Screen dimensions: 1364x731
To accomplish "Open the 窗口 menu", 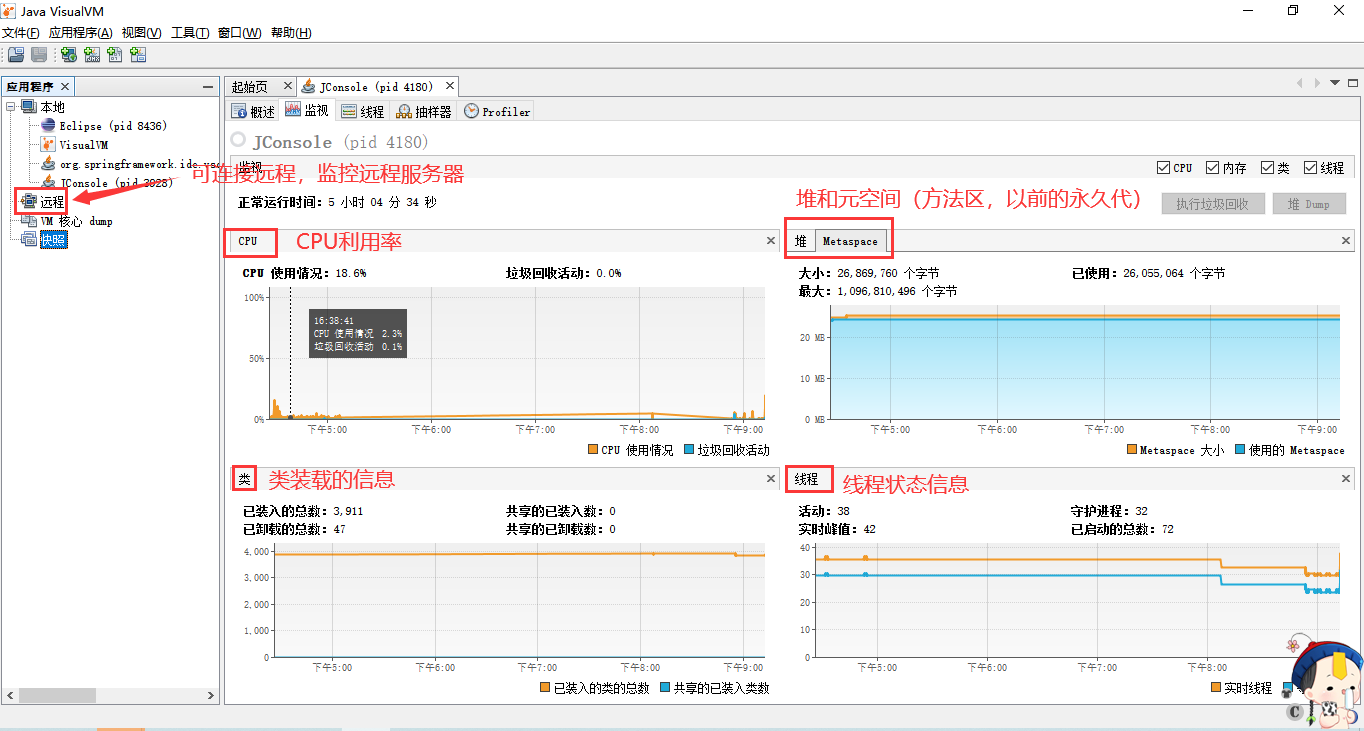I will pos(240,33).
